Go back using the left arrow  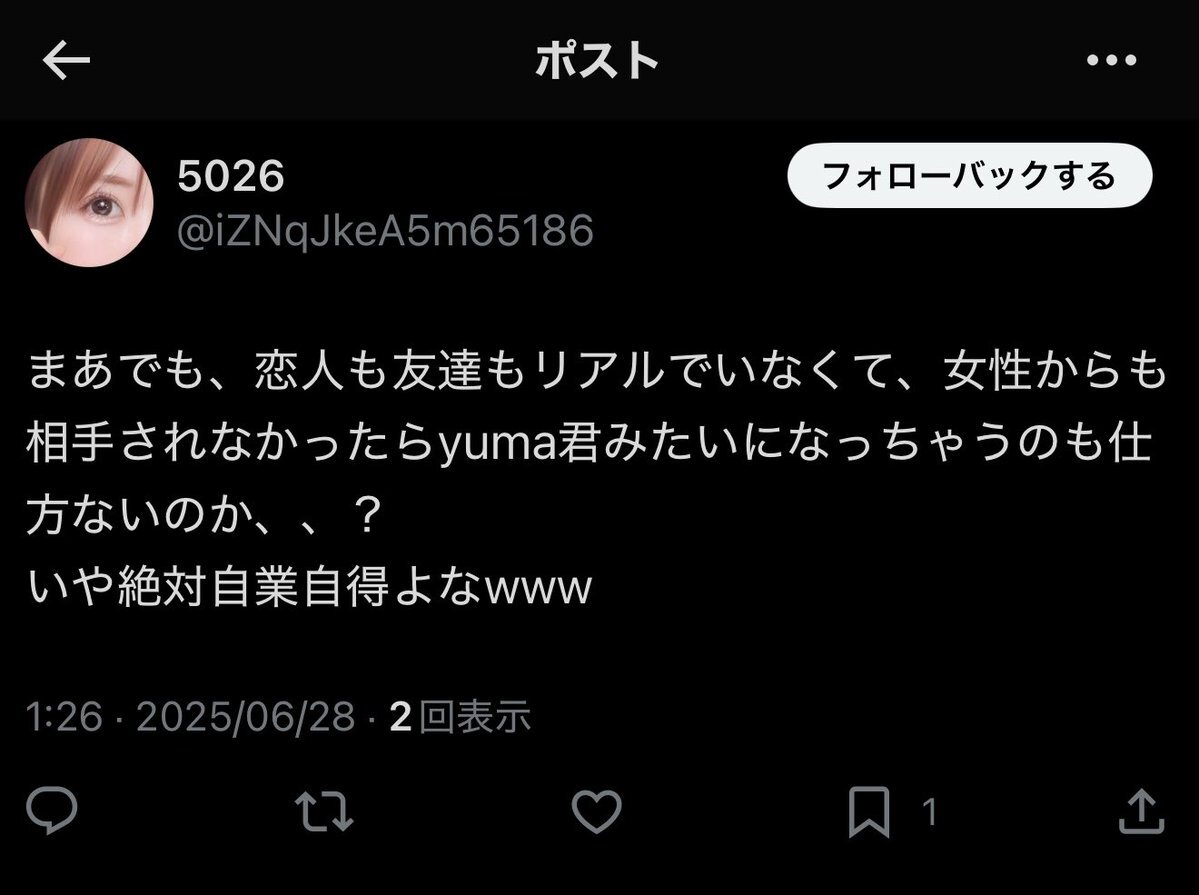tap(66, 60)
